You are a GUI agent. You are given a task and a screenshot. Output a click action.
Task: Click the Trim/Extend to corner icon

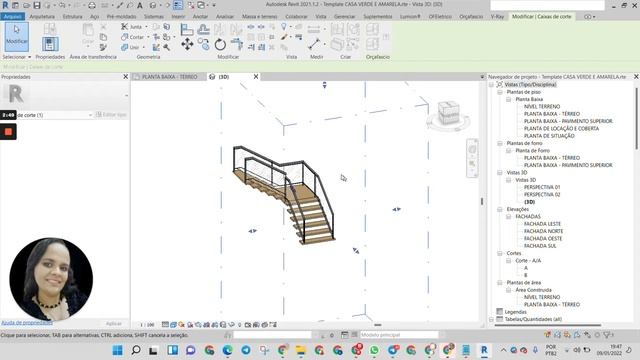[x=237, y=44]
